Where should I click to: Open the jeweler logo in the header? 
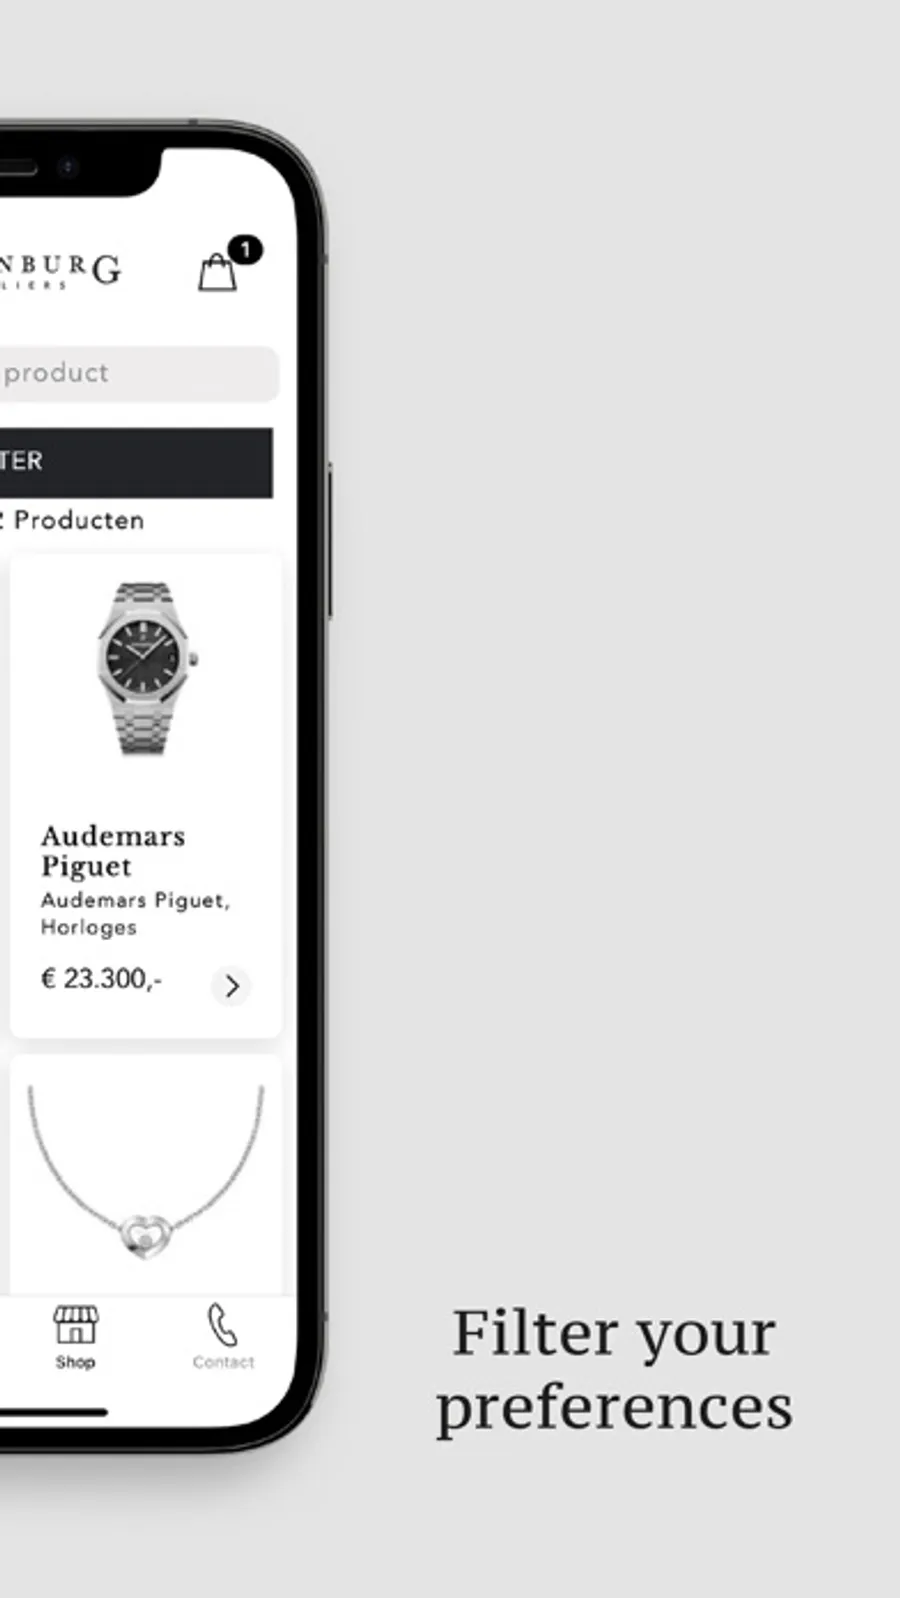pos(60,271)
